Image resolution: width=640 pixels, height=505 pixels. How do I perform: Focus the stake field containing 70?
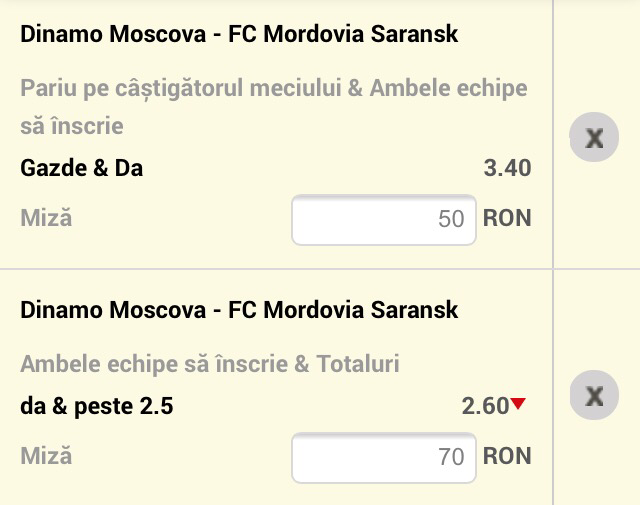(x=384, y=457)
